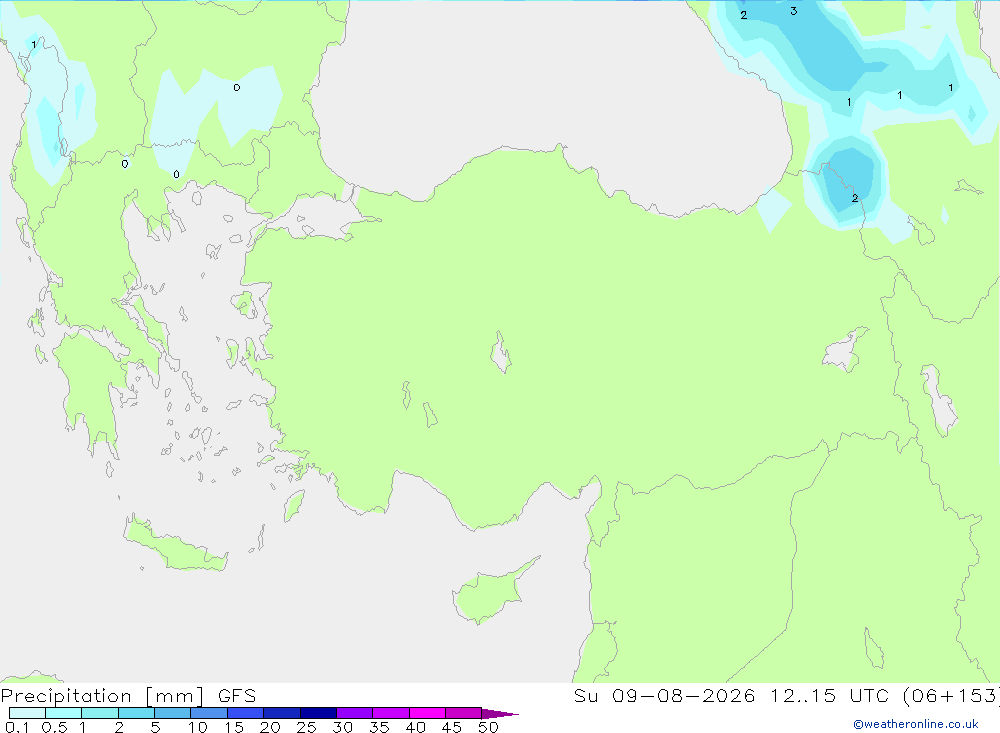Image resolution: width=1000 pixels, height=733 pixels.
Task: Click the '(06+153)' forecast run text
Action: (x=951, y=696)
